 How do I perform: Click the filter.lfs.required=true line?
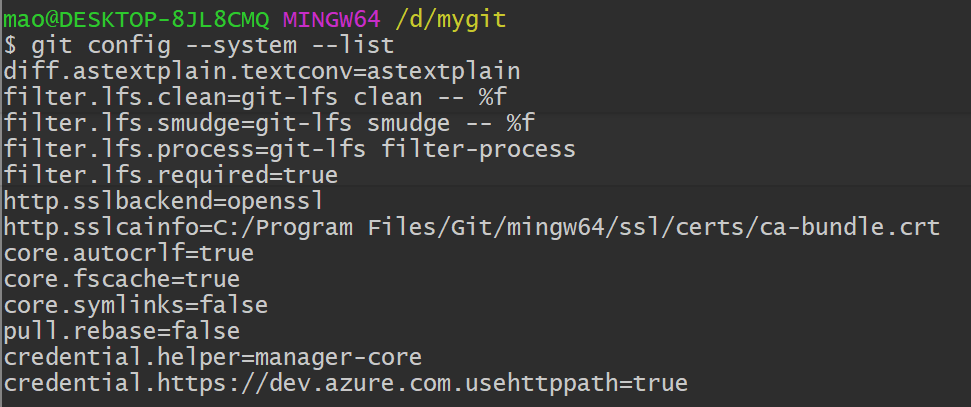[171, 176]
